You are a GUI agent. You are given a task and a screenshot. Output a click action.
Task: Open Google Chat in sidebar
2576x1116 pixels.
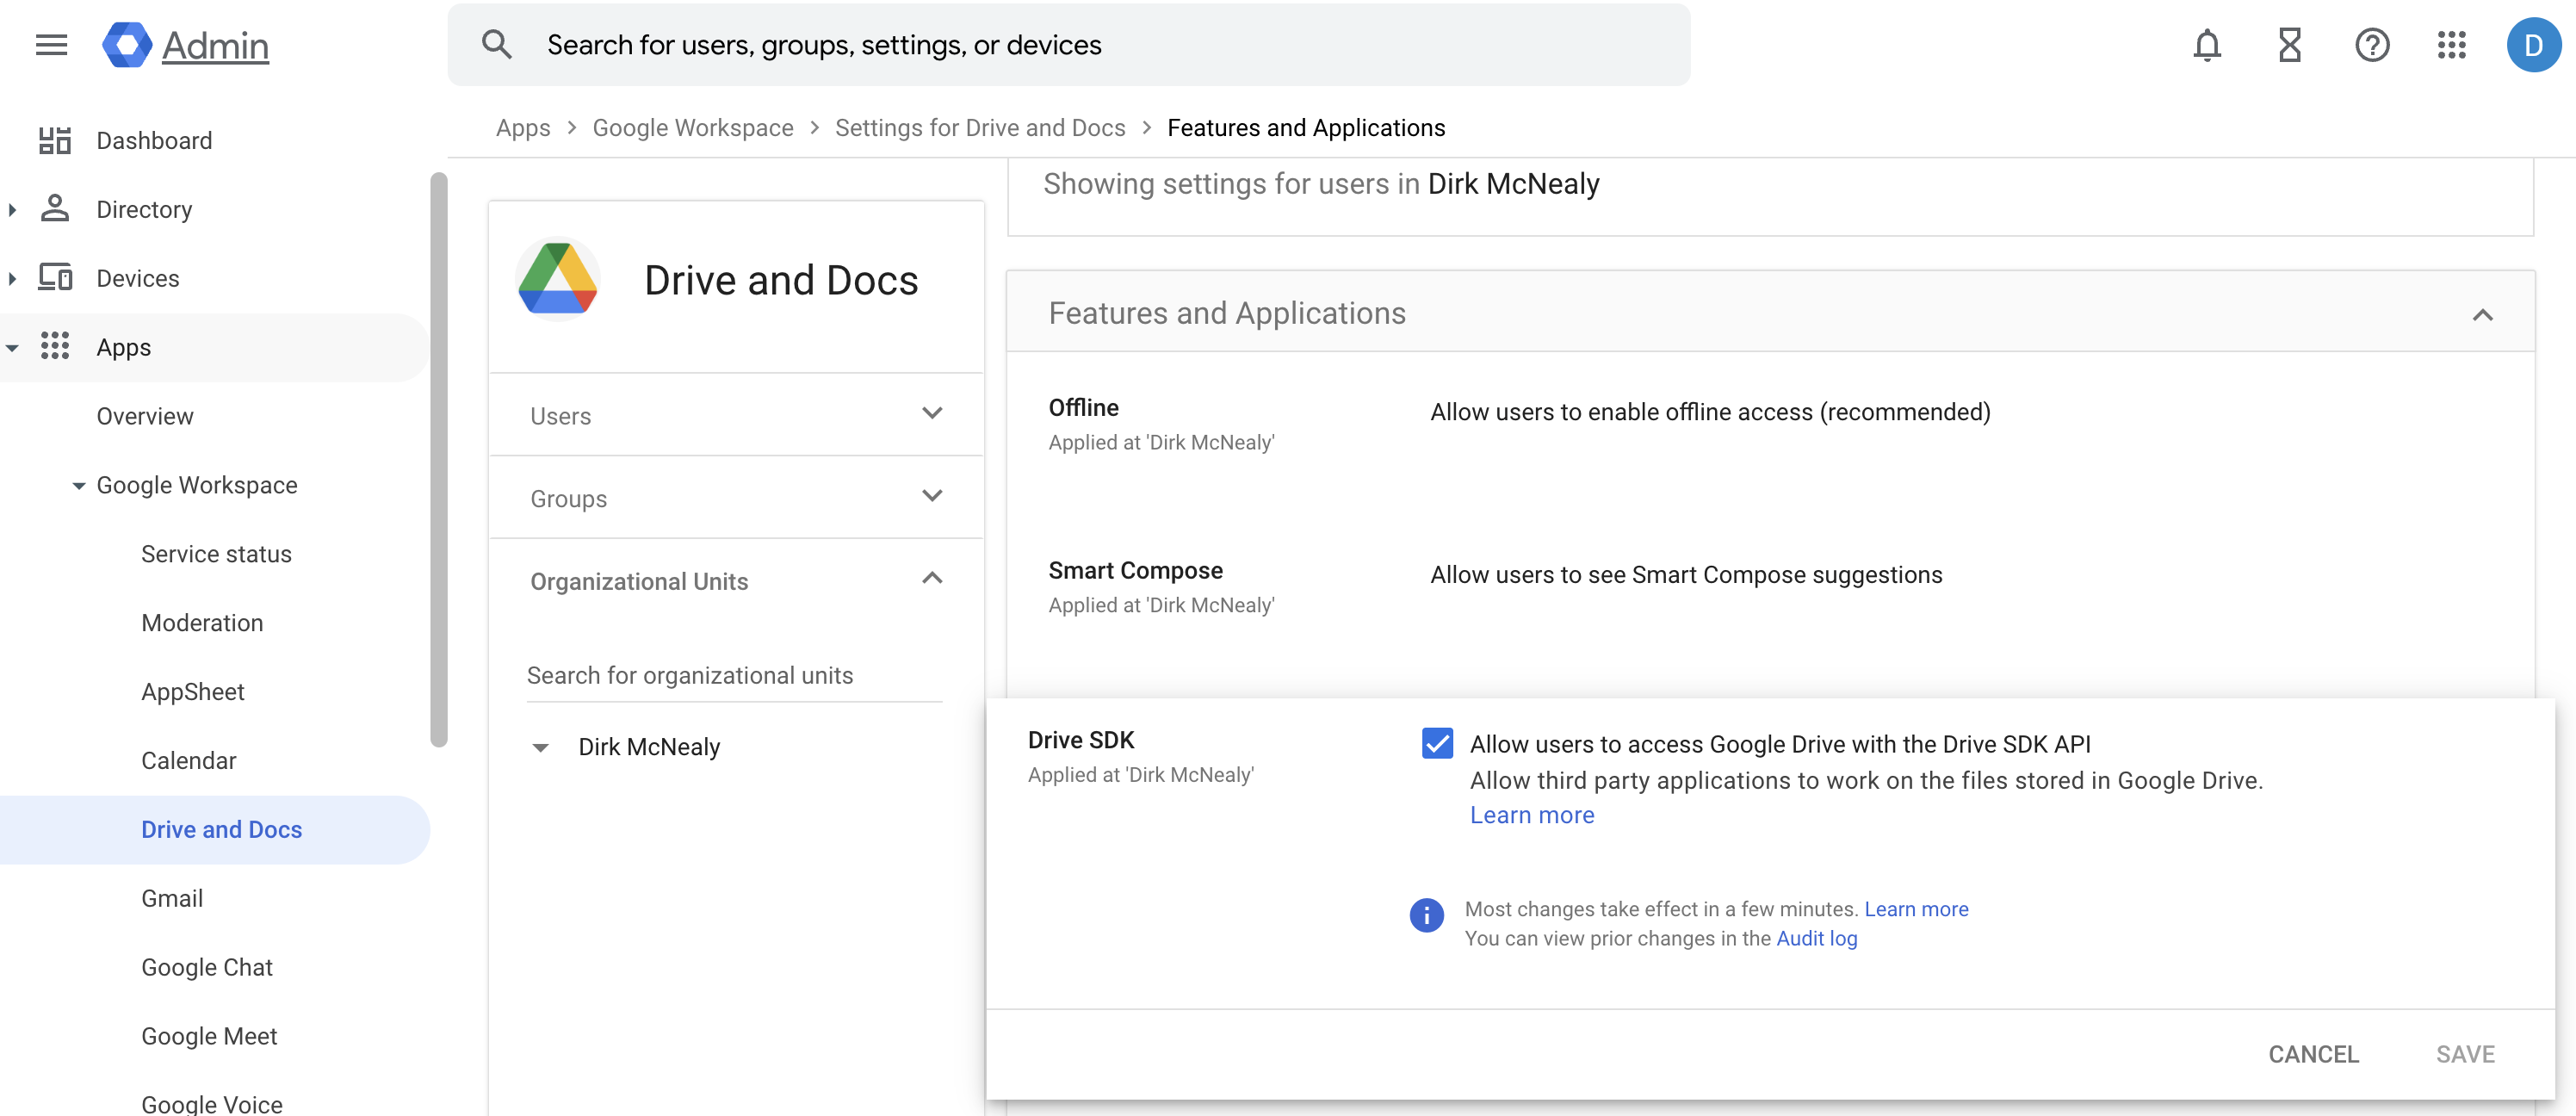point(207,967)
